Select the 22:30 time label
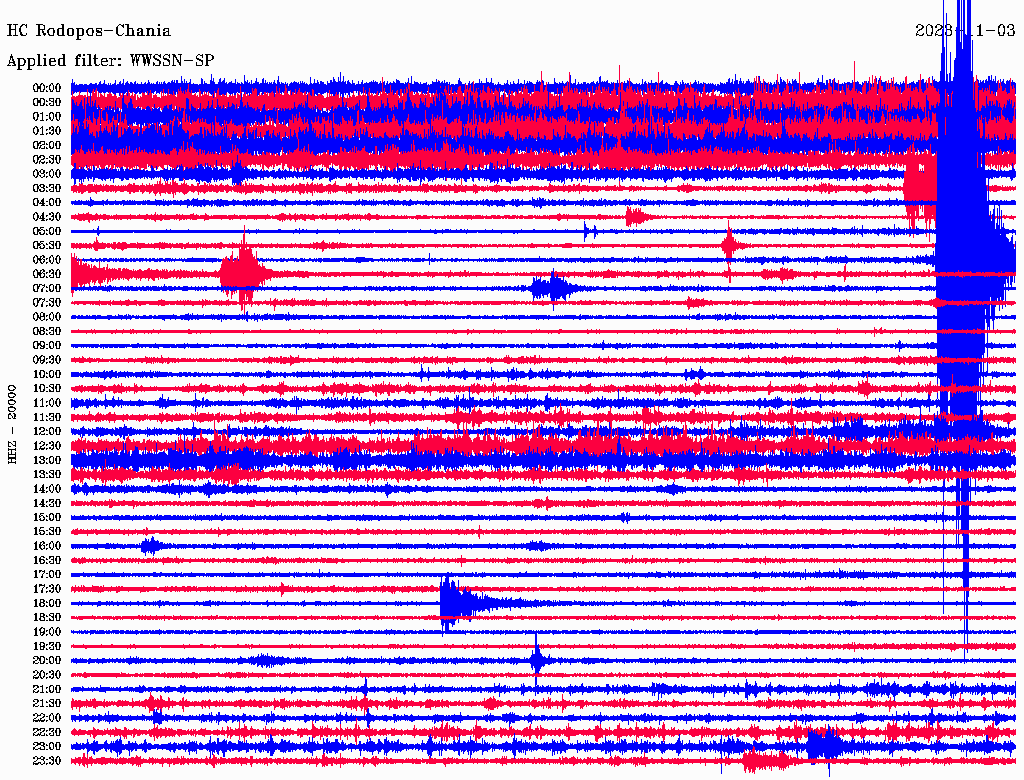Image resolution: width=1024 pixels, height=780 pixels. pyautogui.click(x=46, y=732)
